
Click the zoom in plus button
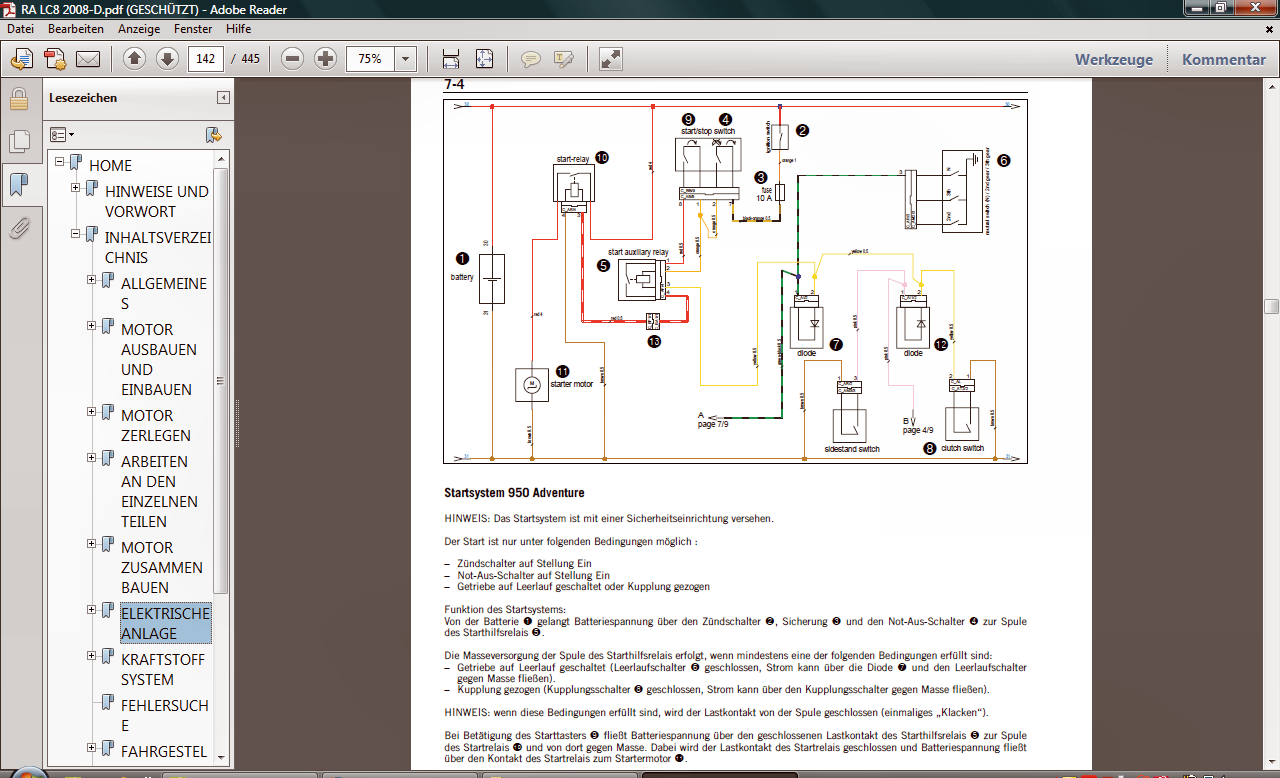tap(325, 59)
